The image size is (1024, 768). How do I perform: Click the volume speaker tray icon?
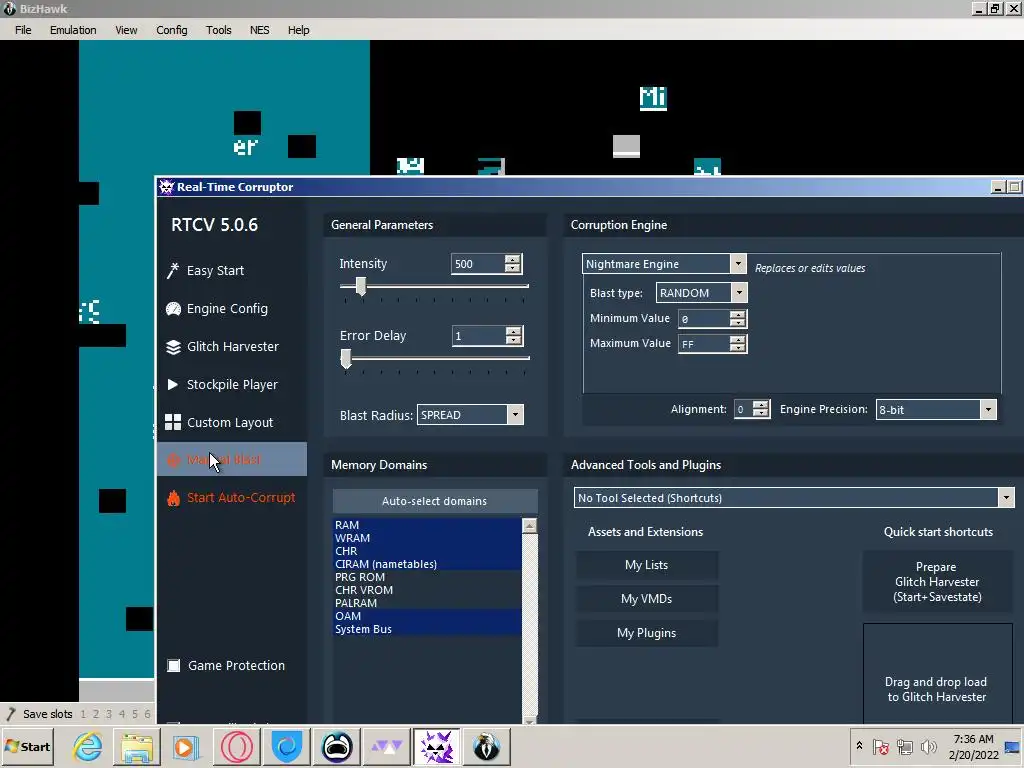928,746
